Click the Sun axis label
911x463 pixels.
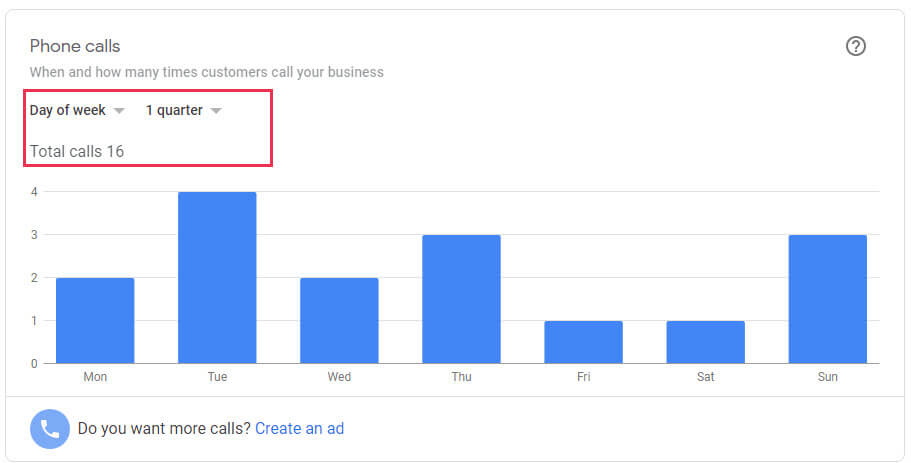click(x=827, y=377)
